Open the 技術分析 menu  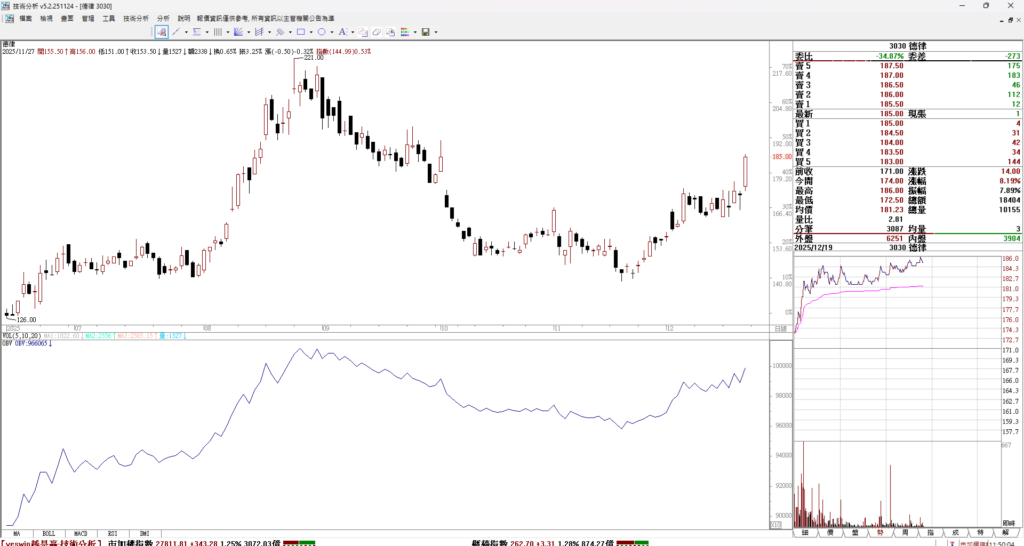pyautogui.click(x=136, y=18)
